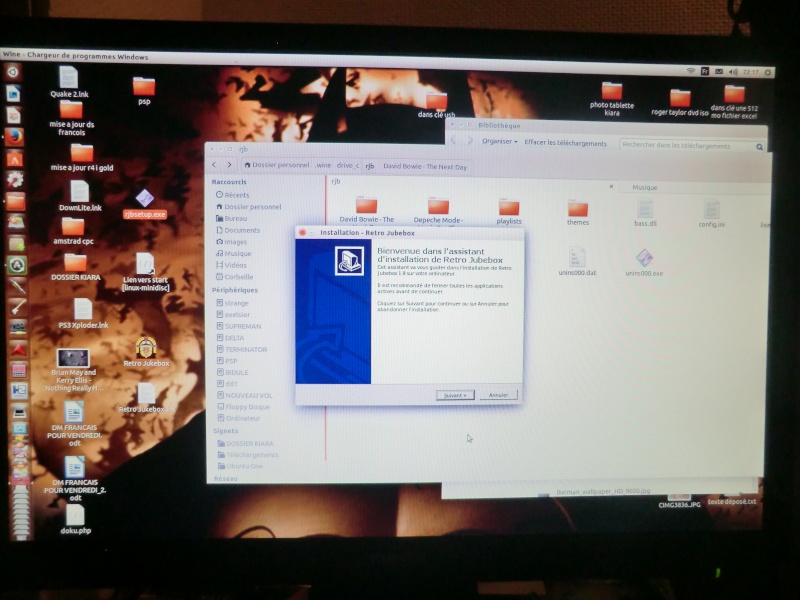Viewport: 800px width, 600px height.
Task: Open the 'roger taylor dvd iso' folder
Action: [x=680, y=103]
